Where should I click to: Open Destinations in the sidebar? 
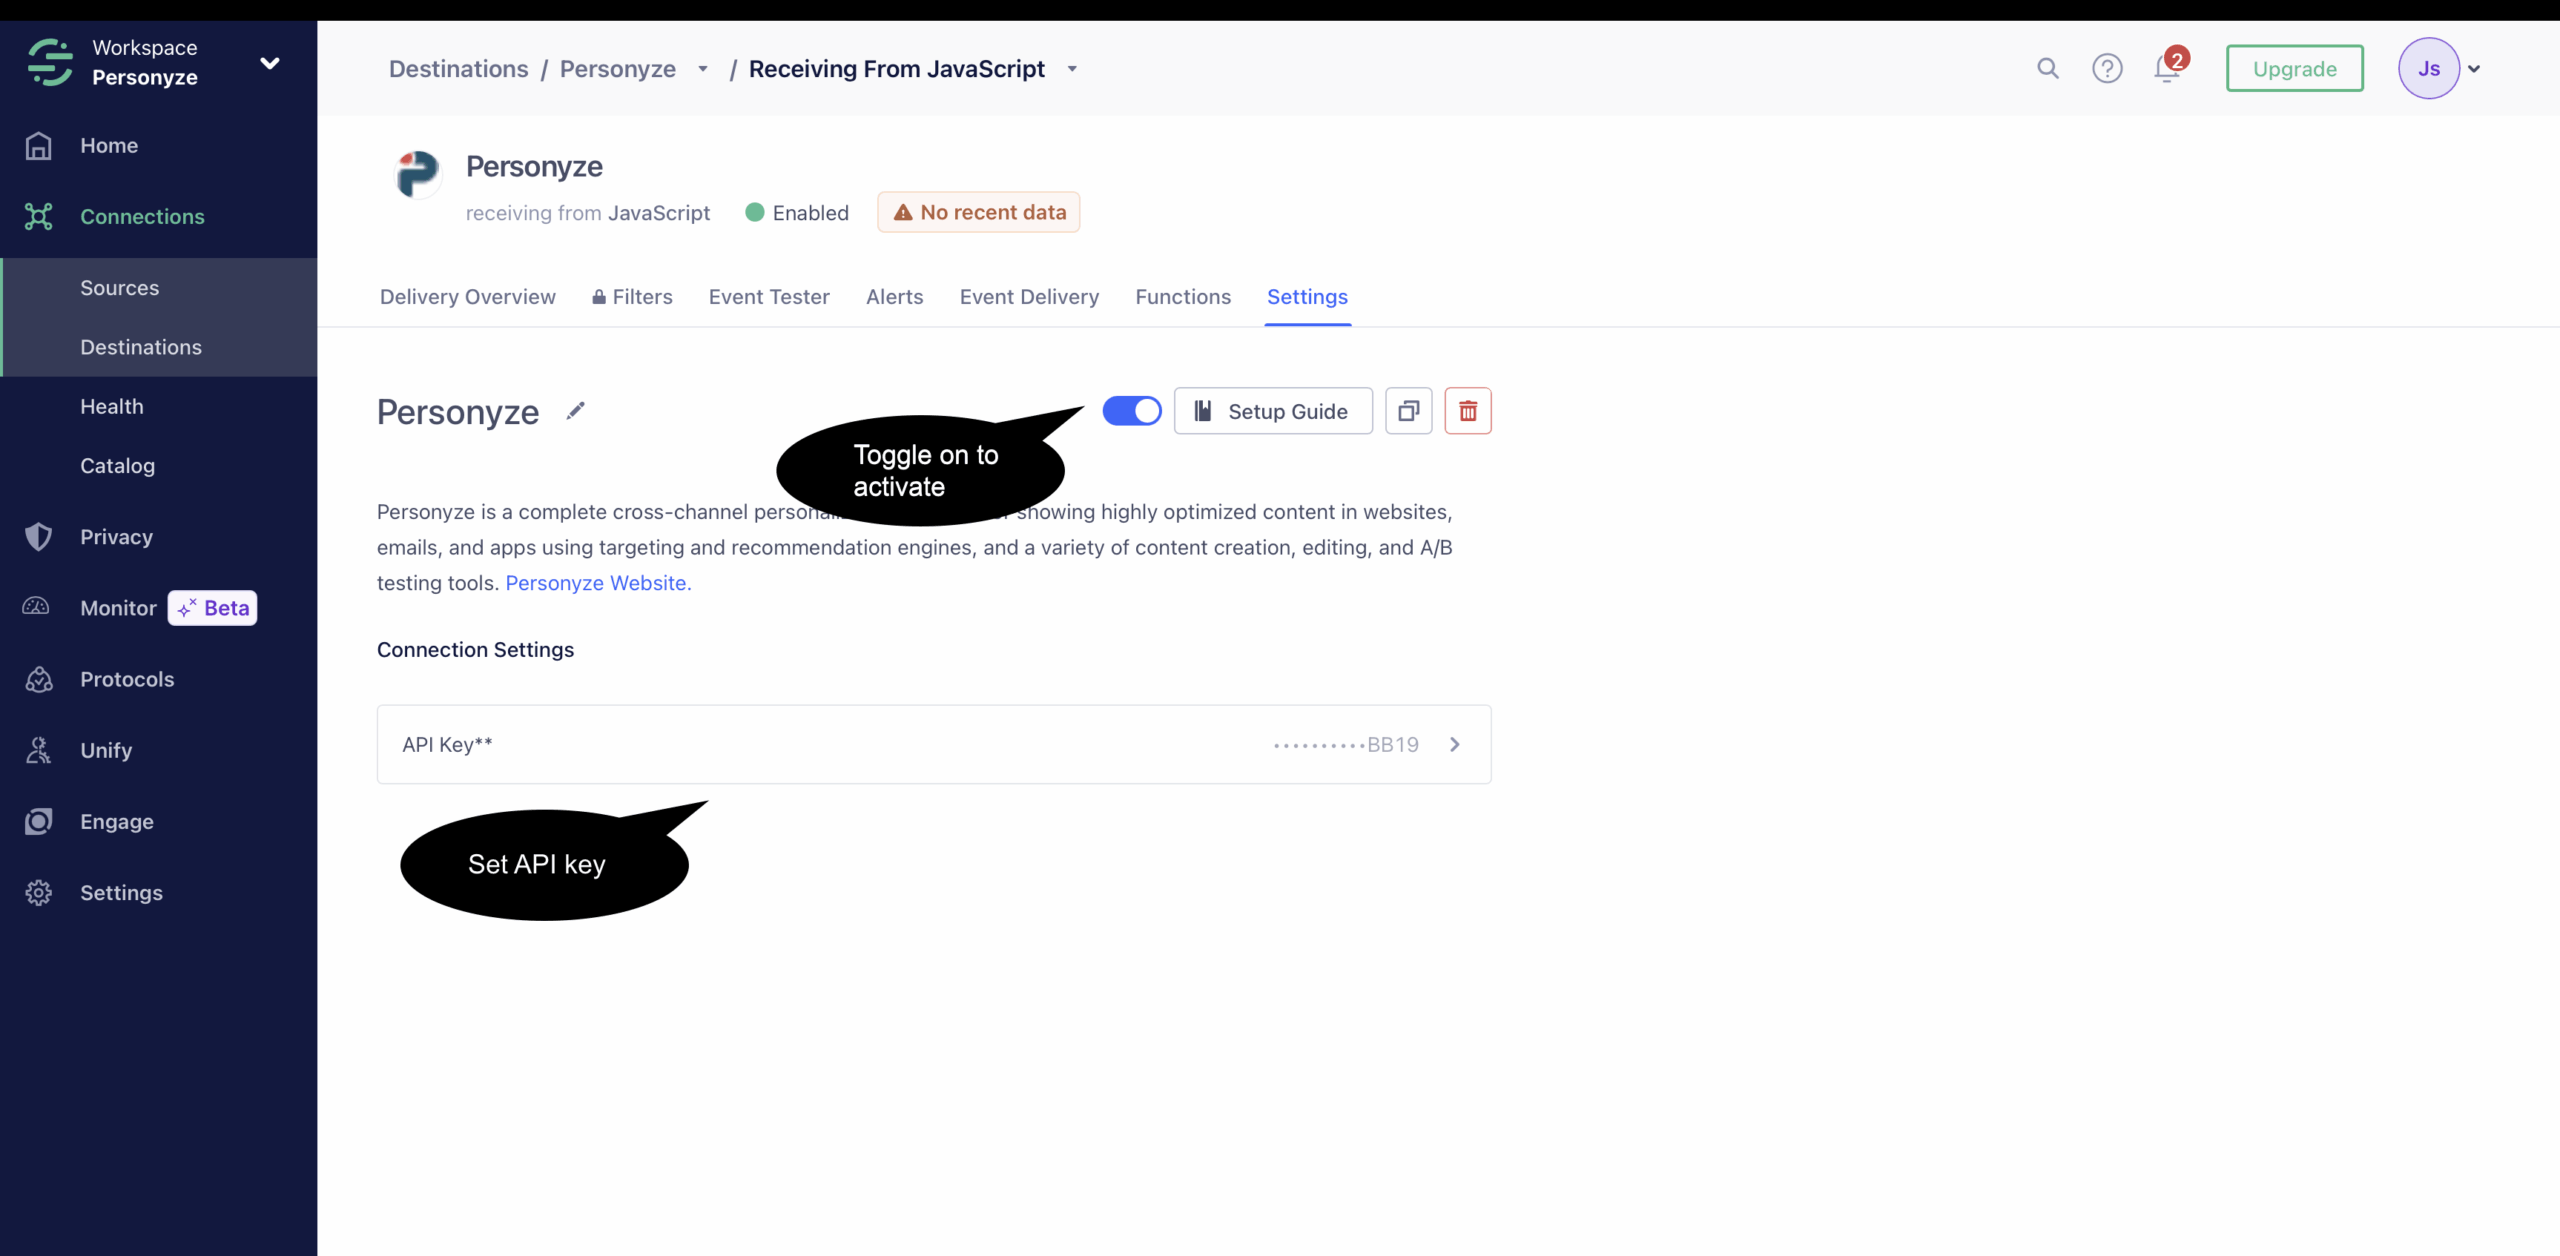pyautogui.click(x=140, y=347)
